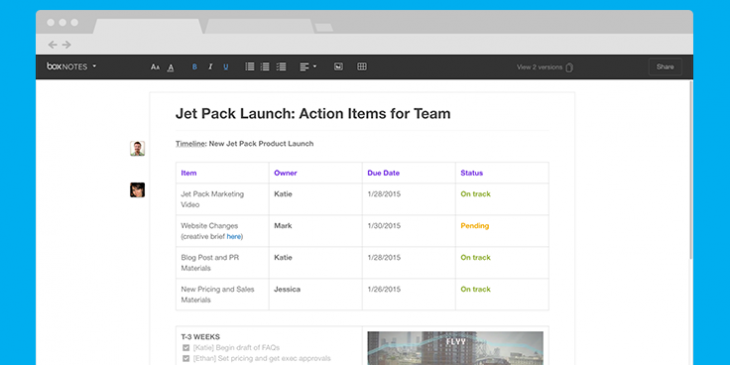Open the text alignment dropdown
The width and height of the screenshot is (730, 365).
[x=308, y=67]
